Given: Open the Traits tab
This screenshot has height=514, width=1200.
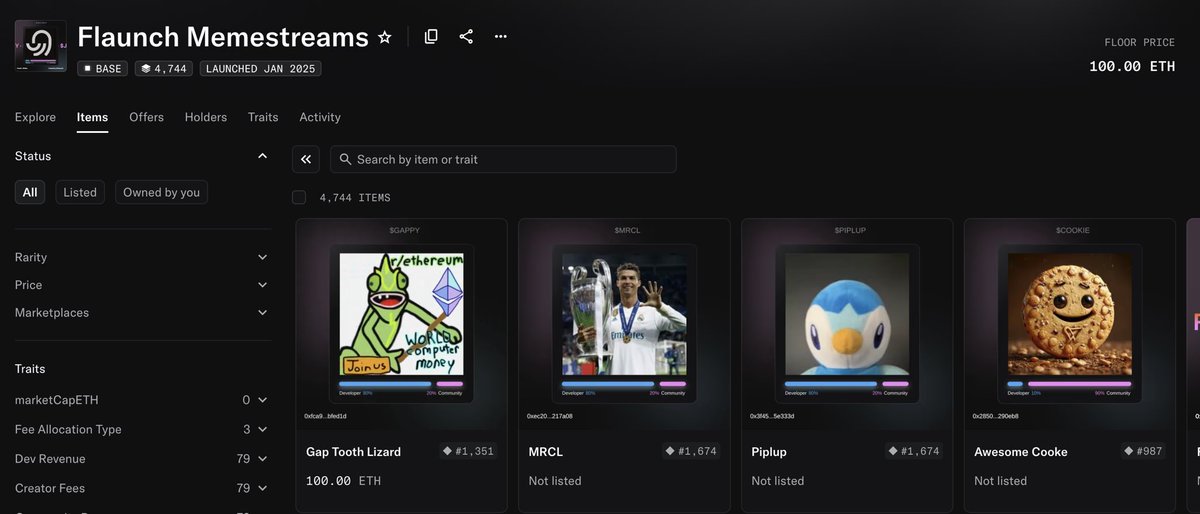Looking at the screenshot, I should pyautogui.click(x=263, y=117).
